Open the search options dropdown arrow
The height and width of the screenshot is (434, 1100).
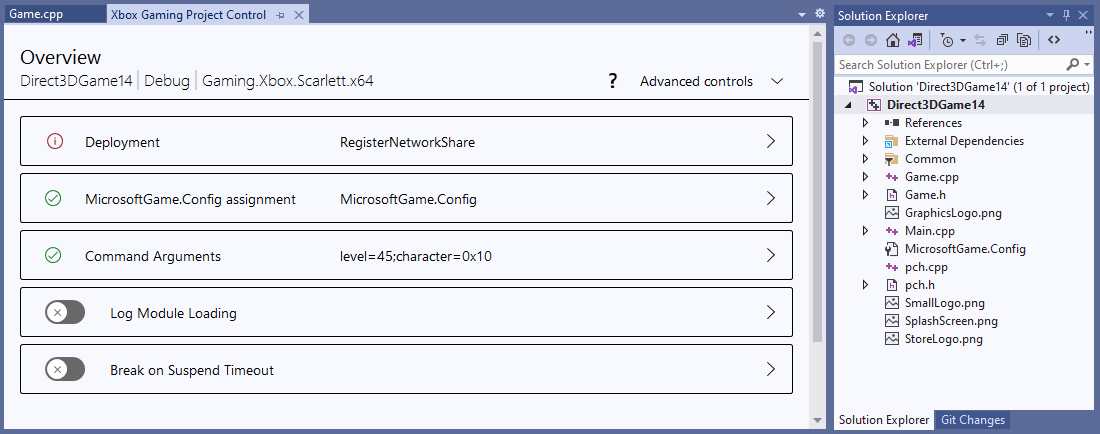pos(1087,65)
